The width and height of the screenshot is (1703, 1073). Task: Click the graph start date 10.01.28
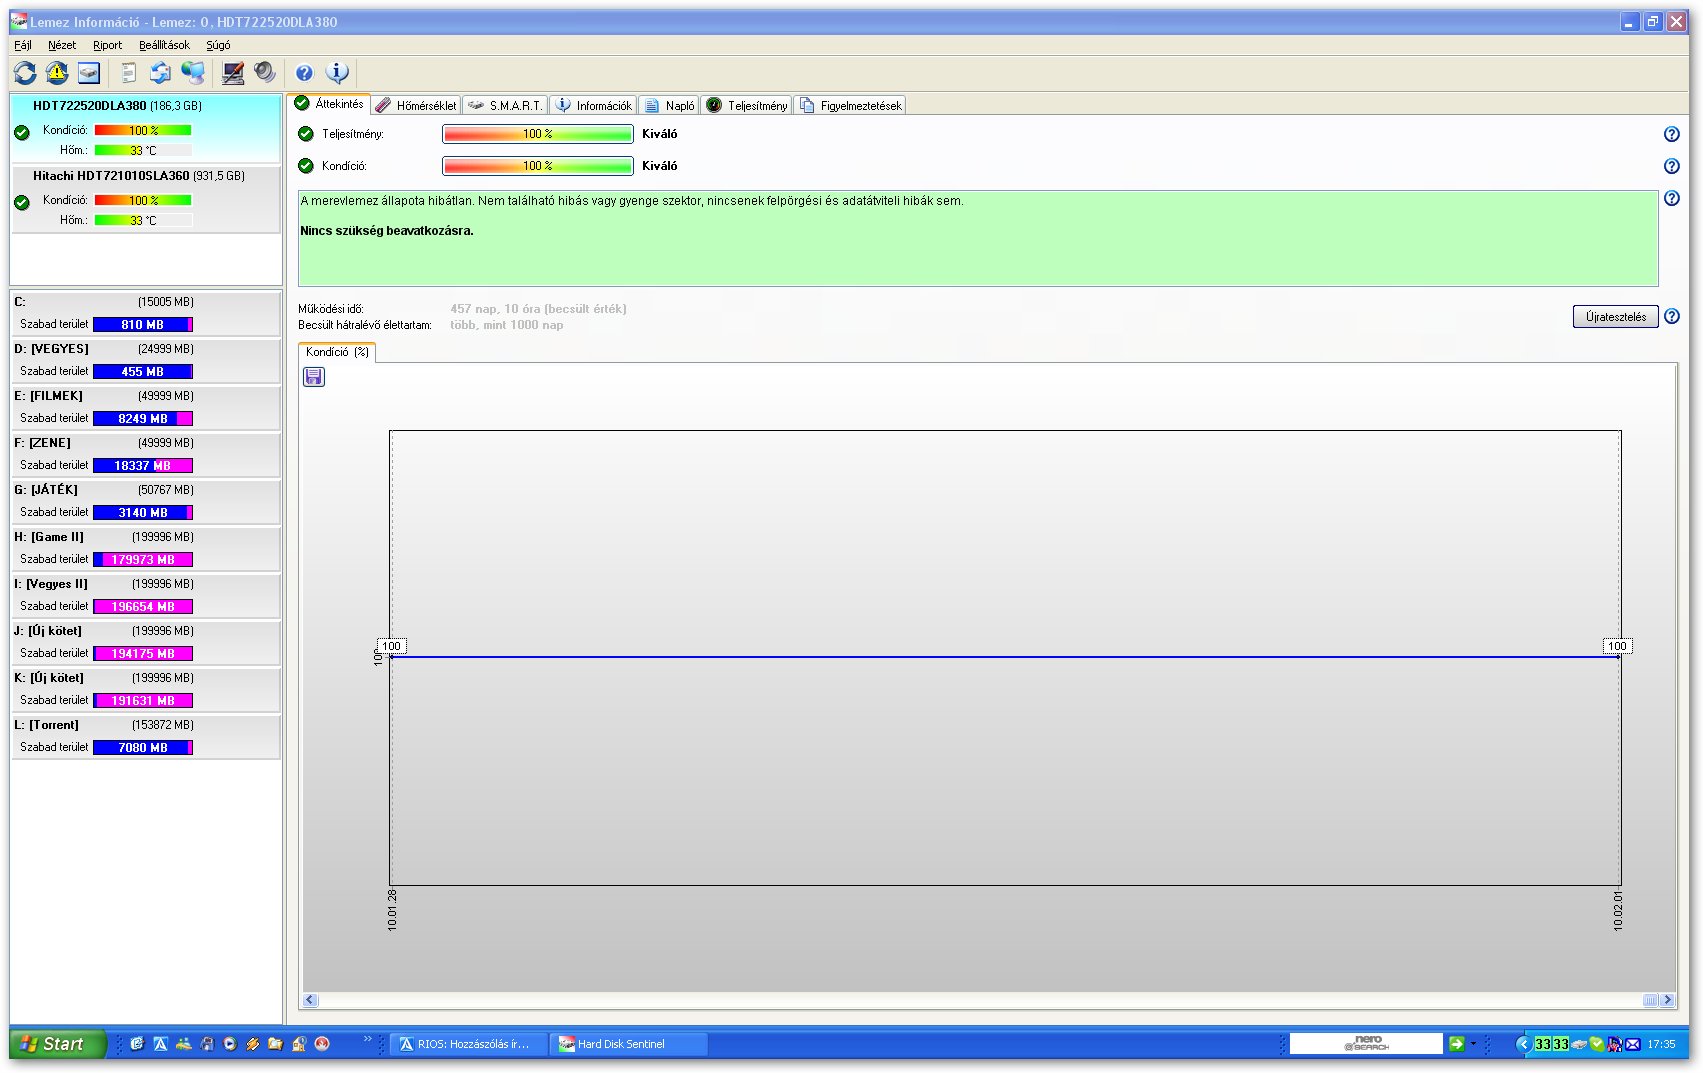392,910
